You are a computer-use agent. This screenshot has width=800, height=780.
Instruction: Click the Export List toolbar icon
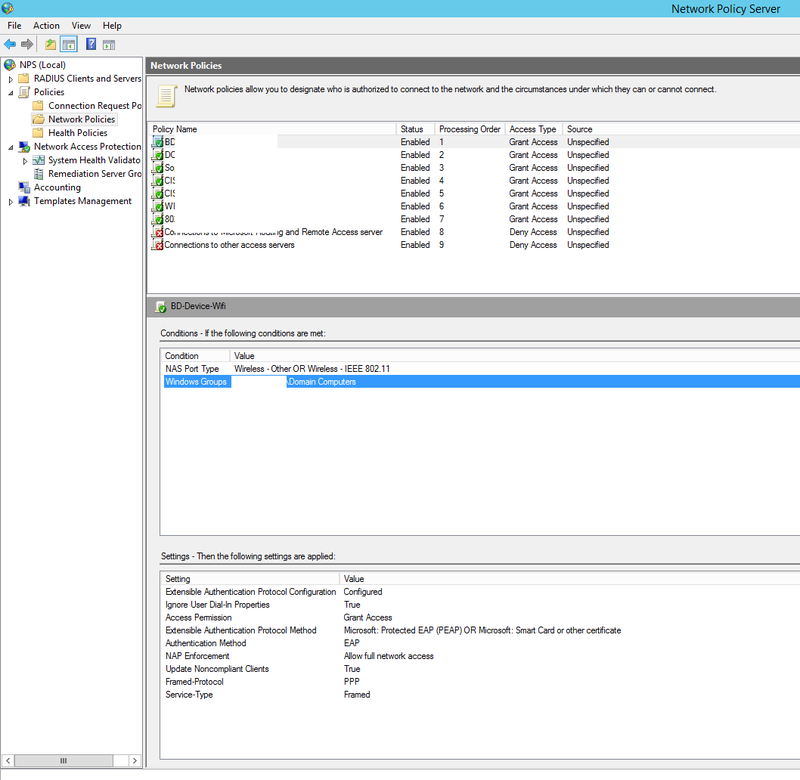point(49,44)
